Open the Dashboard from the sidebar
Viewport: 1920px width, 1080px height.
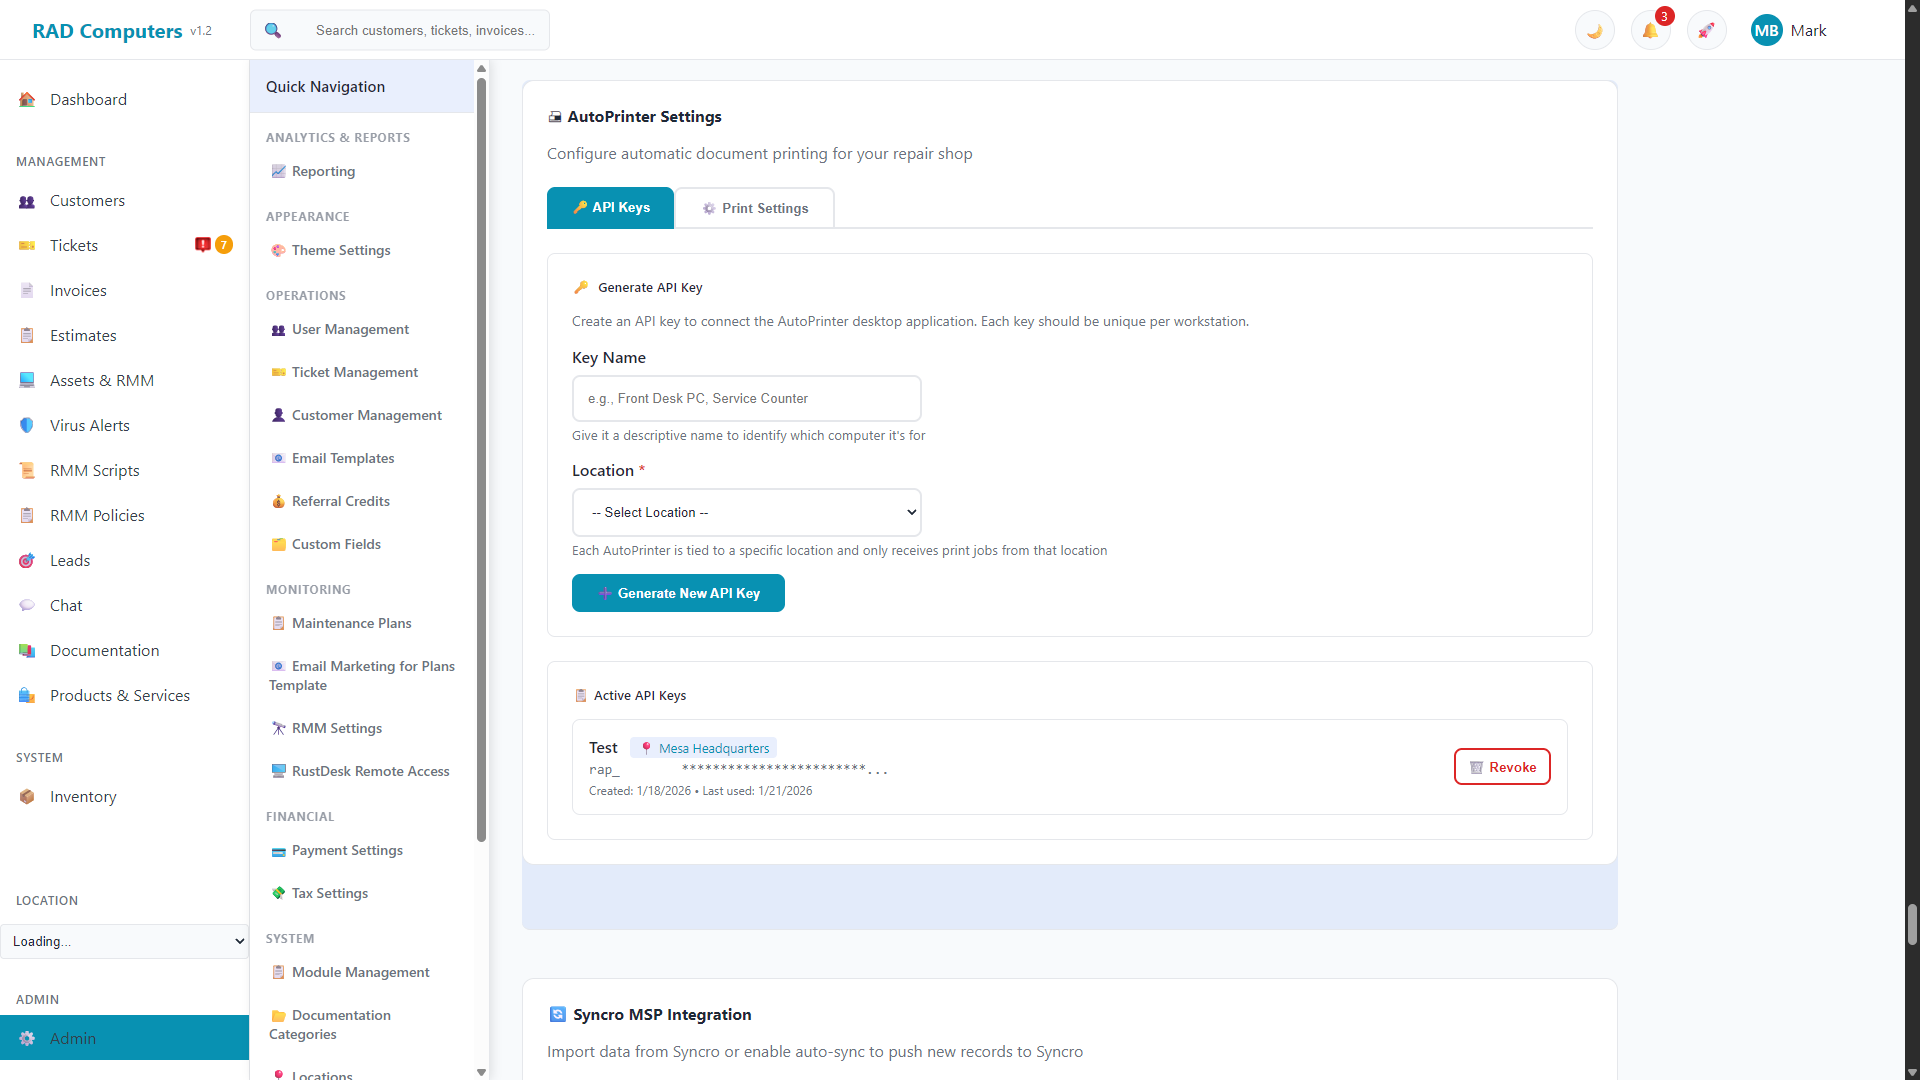click(x=88, y=99)
